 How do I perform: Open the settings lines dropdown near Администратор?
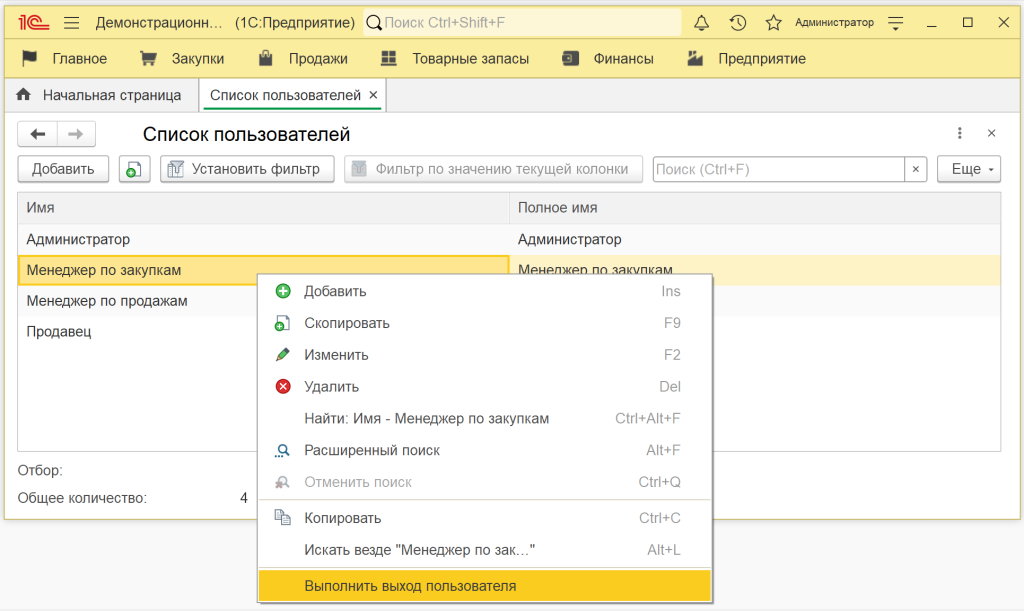pyautogui.click(x=896, y=23)
